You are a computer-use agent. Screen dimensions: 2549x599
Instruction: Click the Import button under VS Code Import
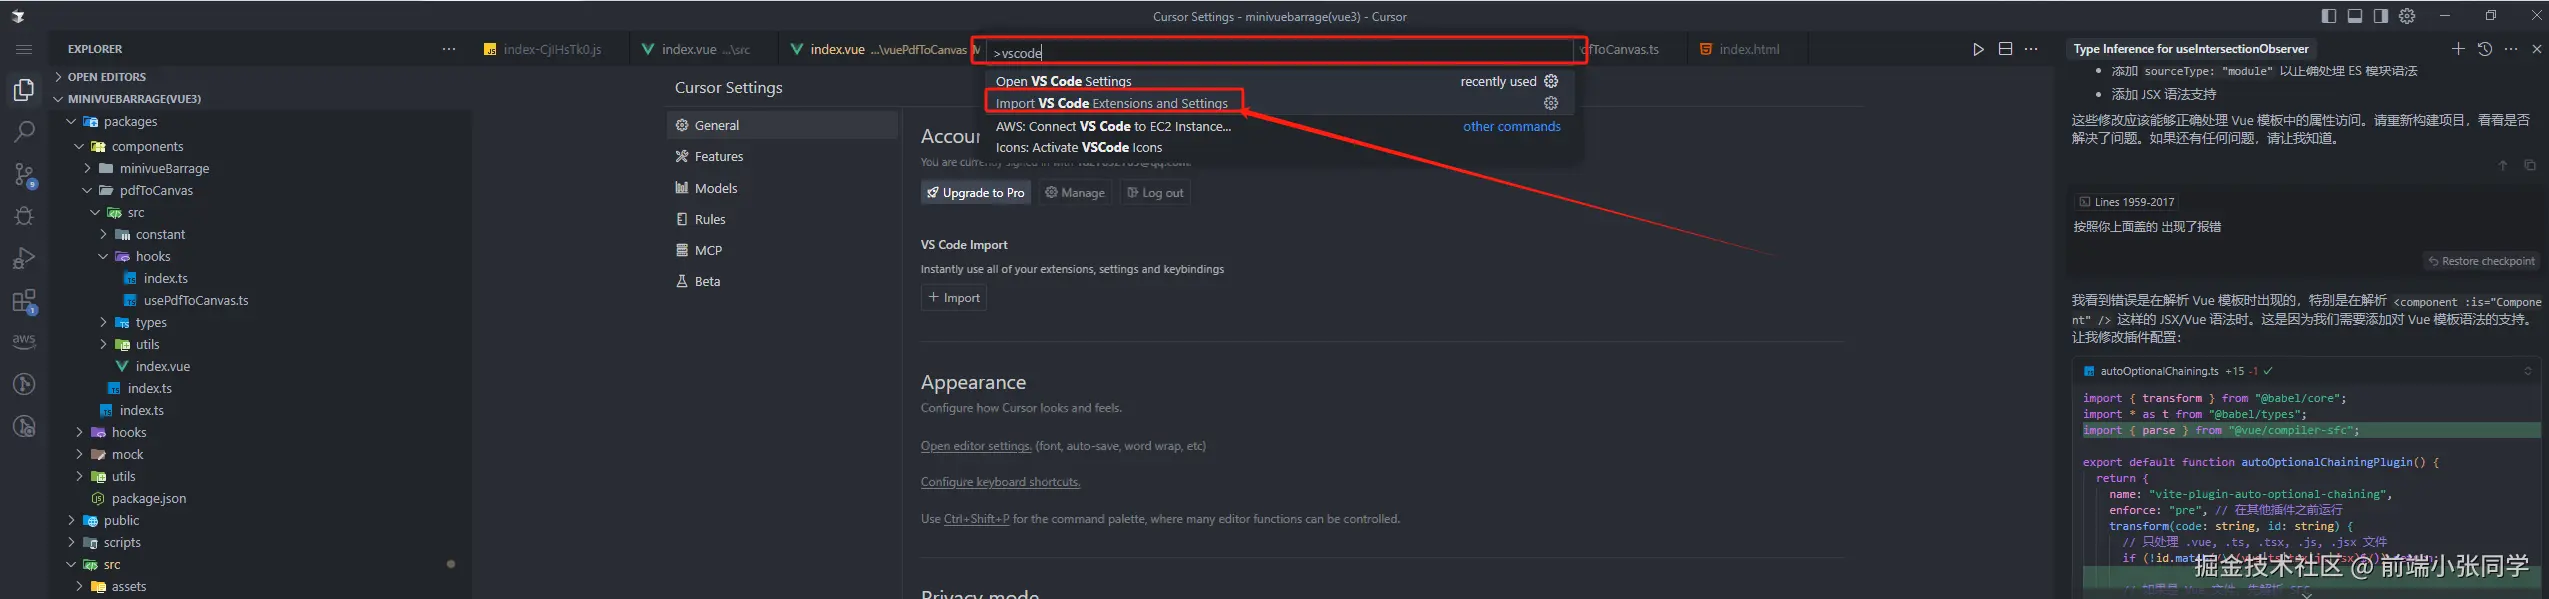(954, 298)
